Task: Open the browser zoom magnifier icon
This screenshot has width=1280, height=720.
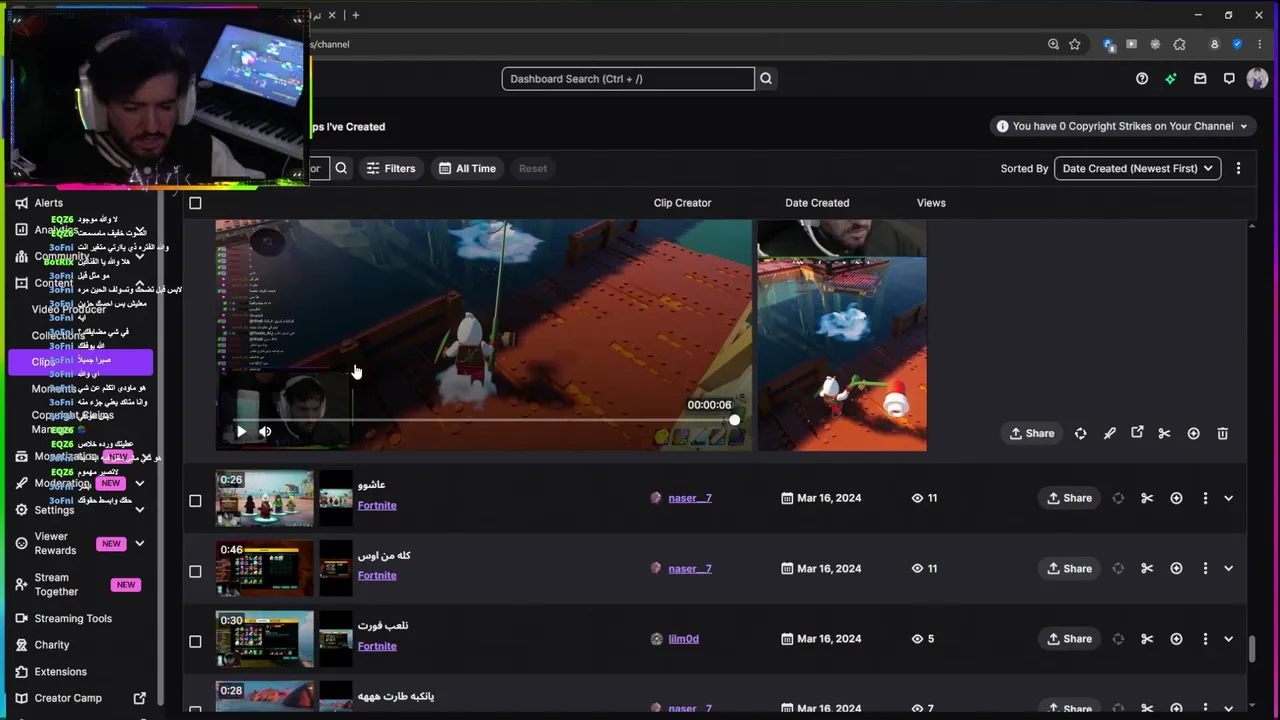Action: click(1053, 44)
